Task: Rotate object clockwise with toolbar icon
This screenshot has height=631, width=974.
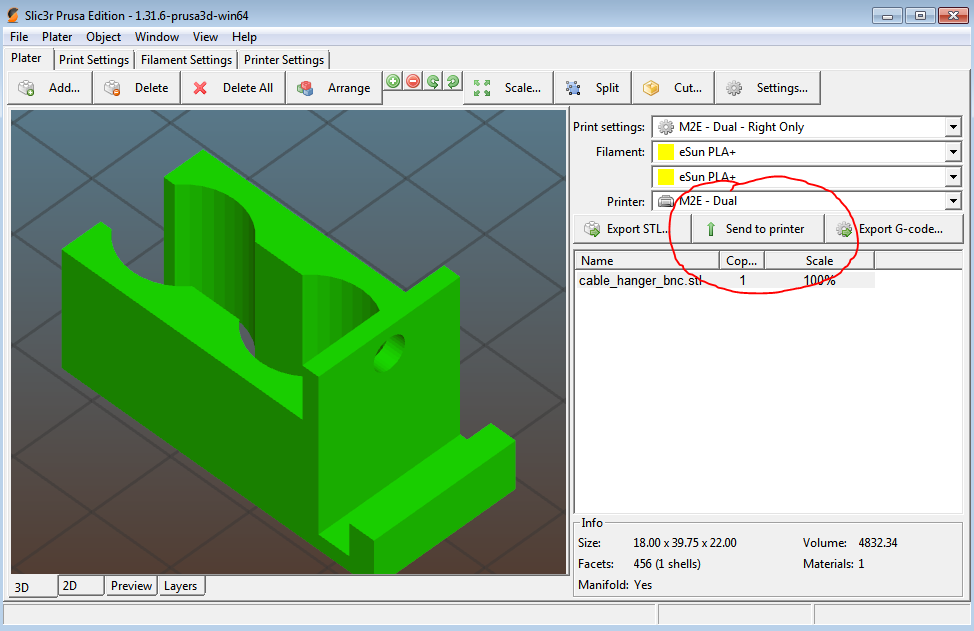Action: pos(453,81)
